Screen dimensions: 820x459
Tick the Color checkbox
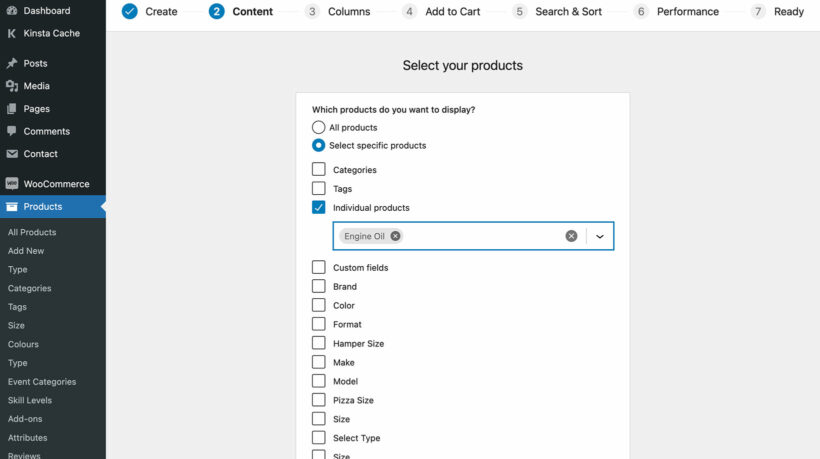pos(318,305)
